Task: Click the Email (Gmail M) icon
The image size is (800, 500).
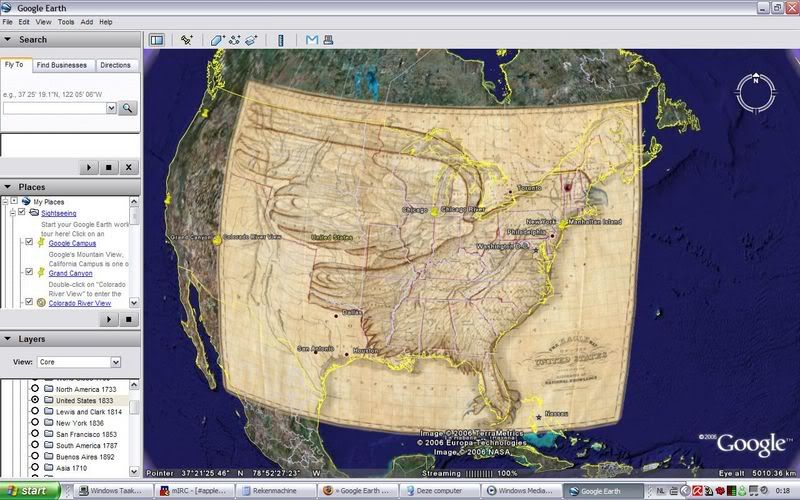Action: click(x=312, y=39)
